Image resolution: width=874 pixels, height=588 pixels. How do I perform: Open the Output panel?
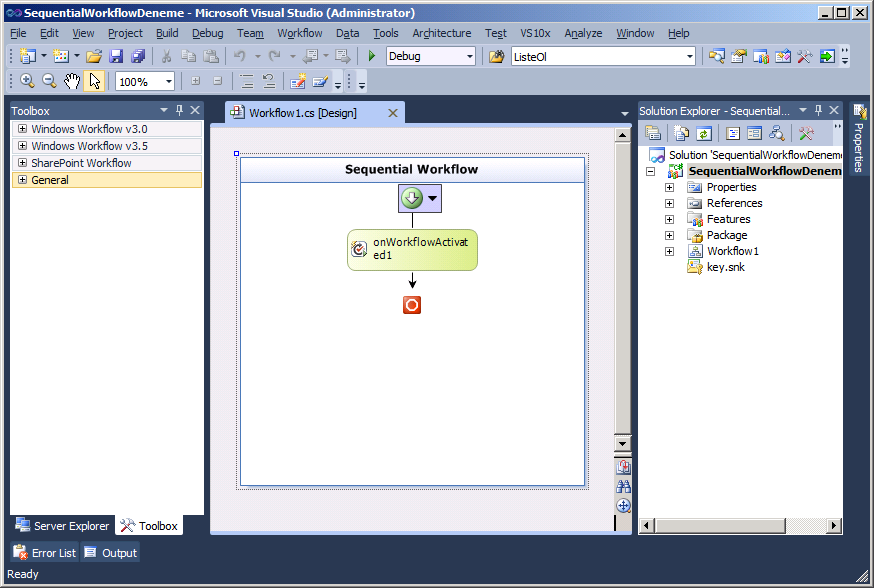[110, 553]
